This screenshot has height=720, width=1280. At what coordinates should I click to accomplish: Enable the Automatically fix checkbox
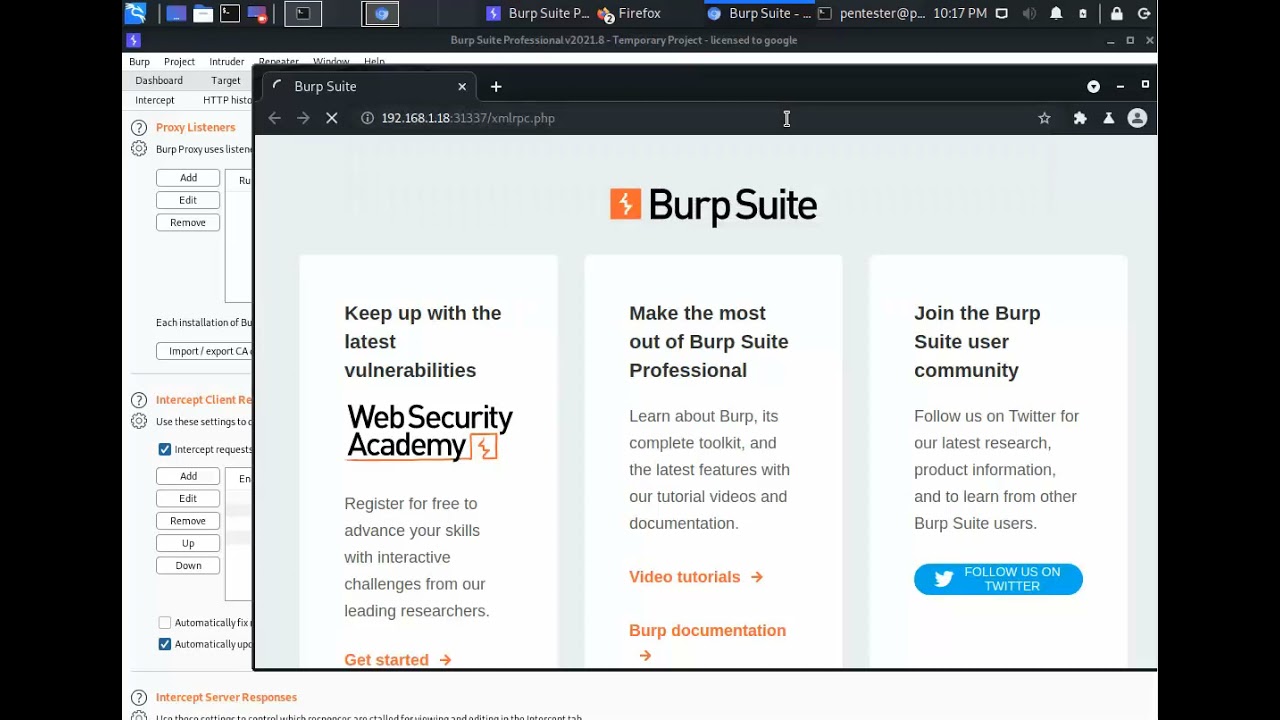click(x=165, y=623)
